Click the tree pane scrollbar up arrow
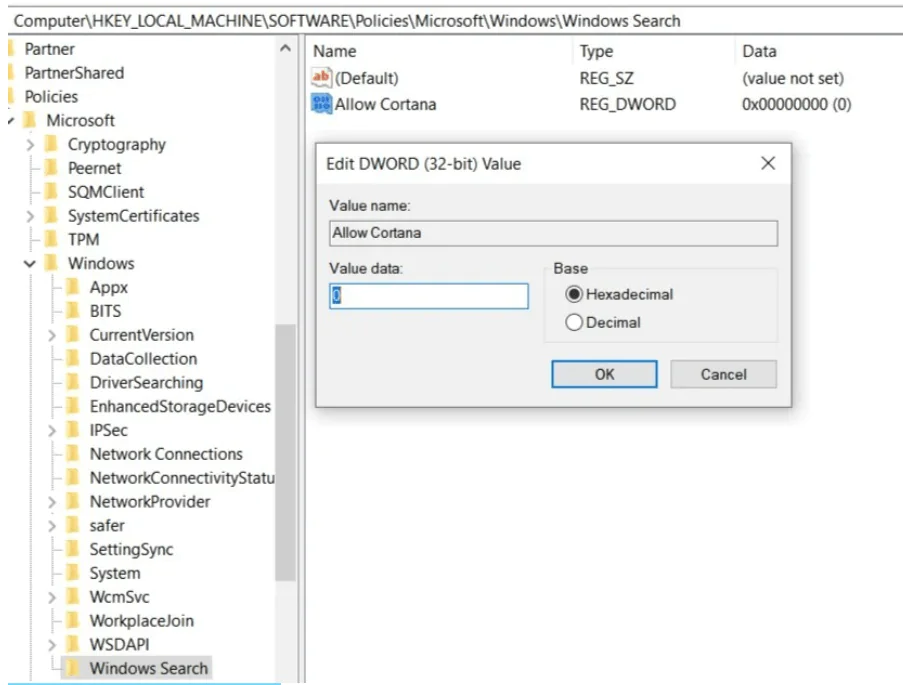Image resolution: width=903 pixels, height=685 pixels. coord(285,48)
